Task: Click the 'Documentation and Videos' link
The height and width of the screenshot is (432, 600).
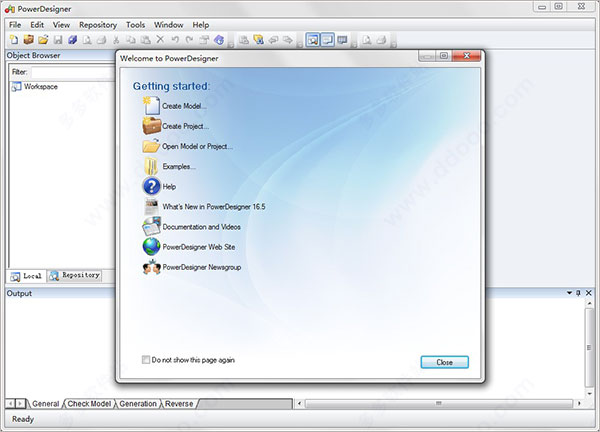Action: click(202, 227)
